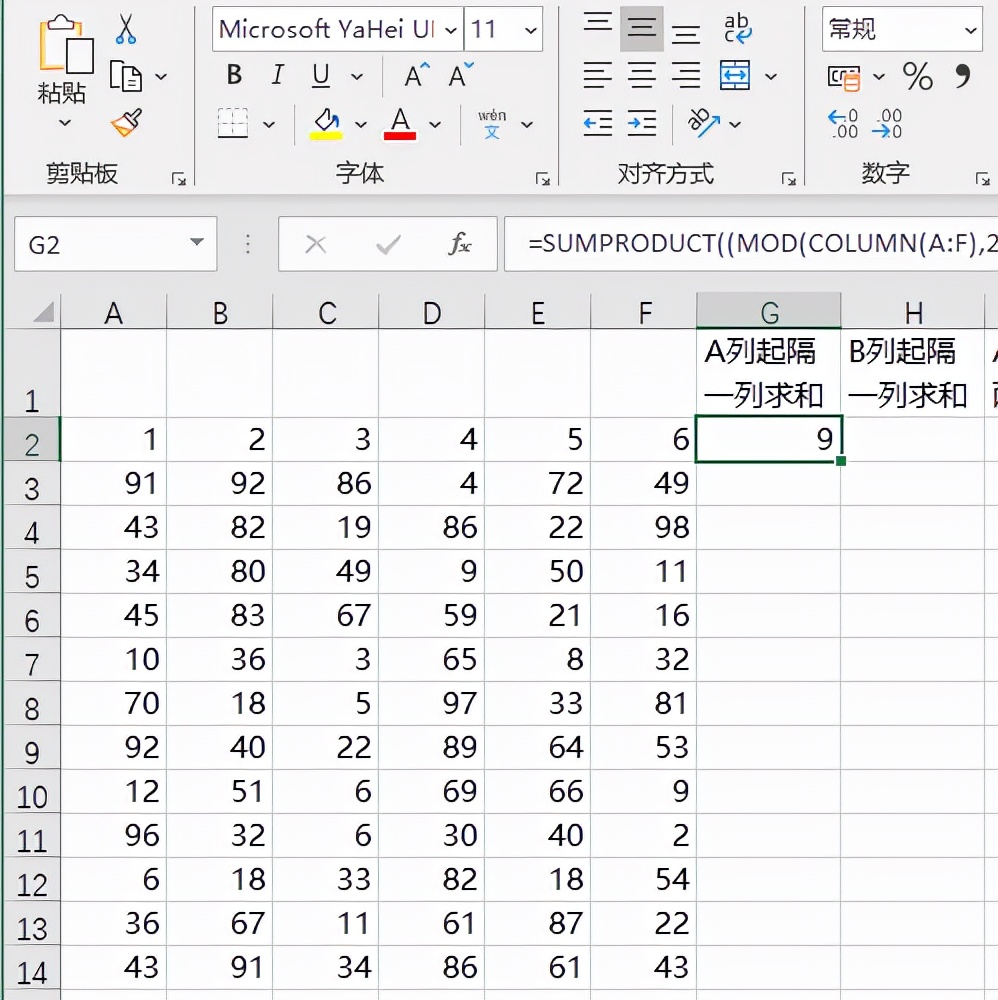Viewport: 998px width, 1000px height.
Task: Apply cell borders icon
Action: click(233, 123)
